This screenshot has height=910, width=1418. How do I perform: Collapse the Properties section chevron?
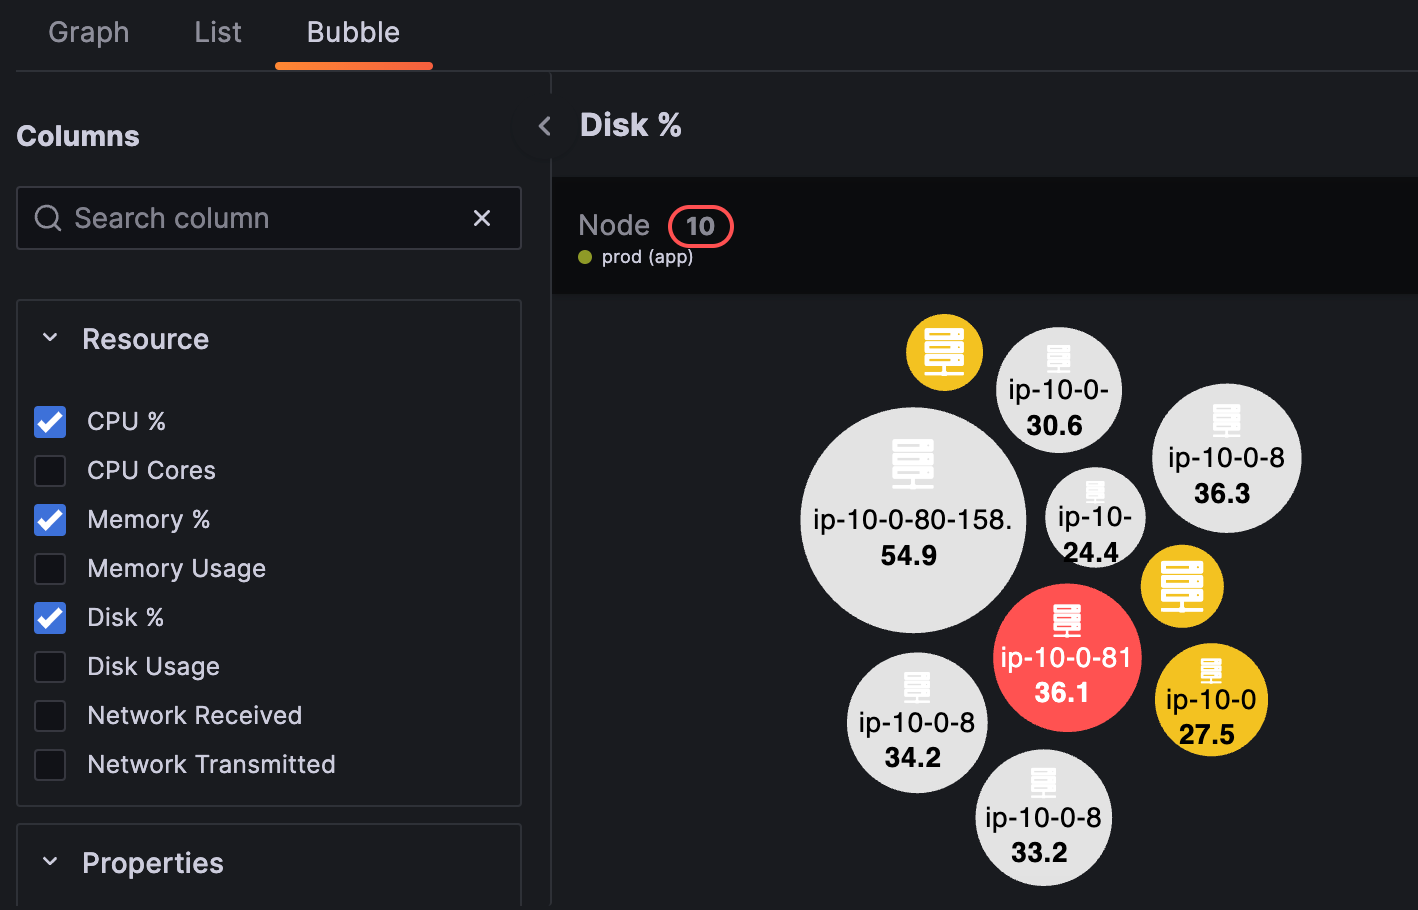coord(50,863)
